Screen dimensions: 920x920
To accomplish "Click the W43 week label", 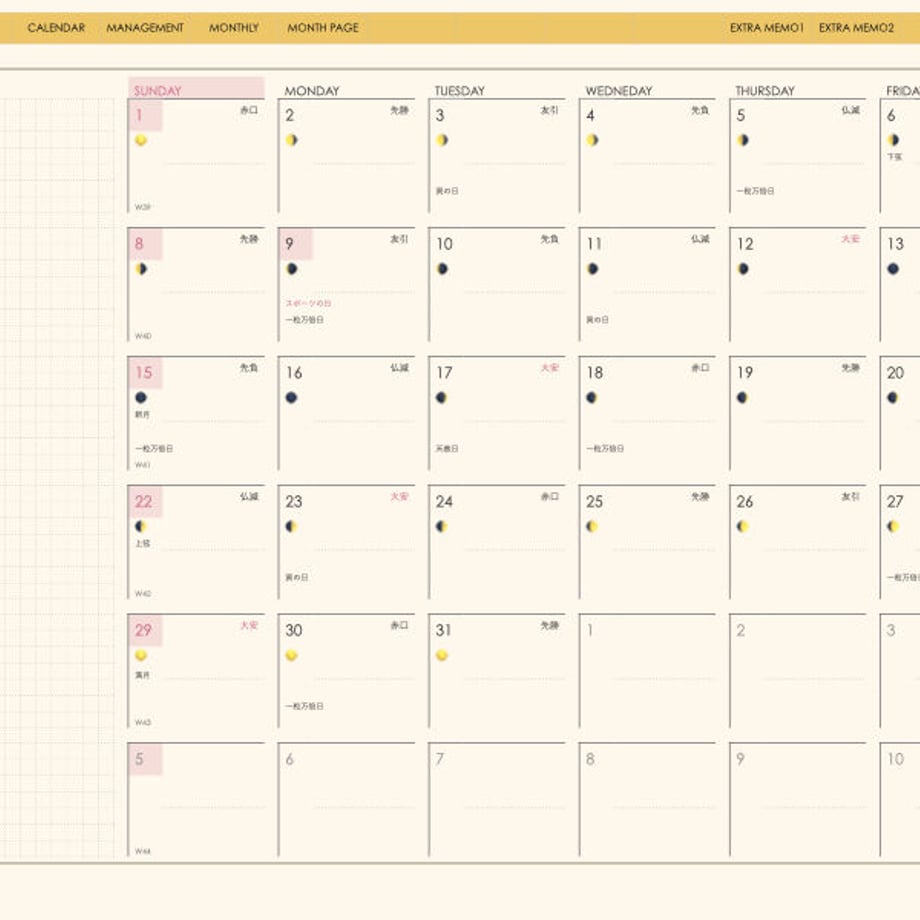I will click(x=143, y=722).
